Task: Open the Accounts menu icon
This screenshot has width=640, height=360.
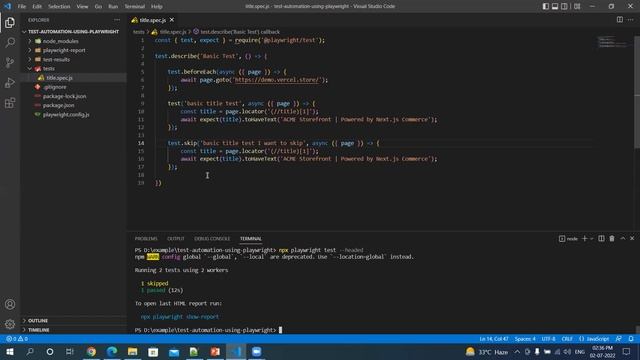Action: coord(10,304)
